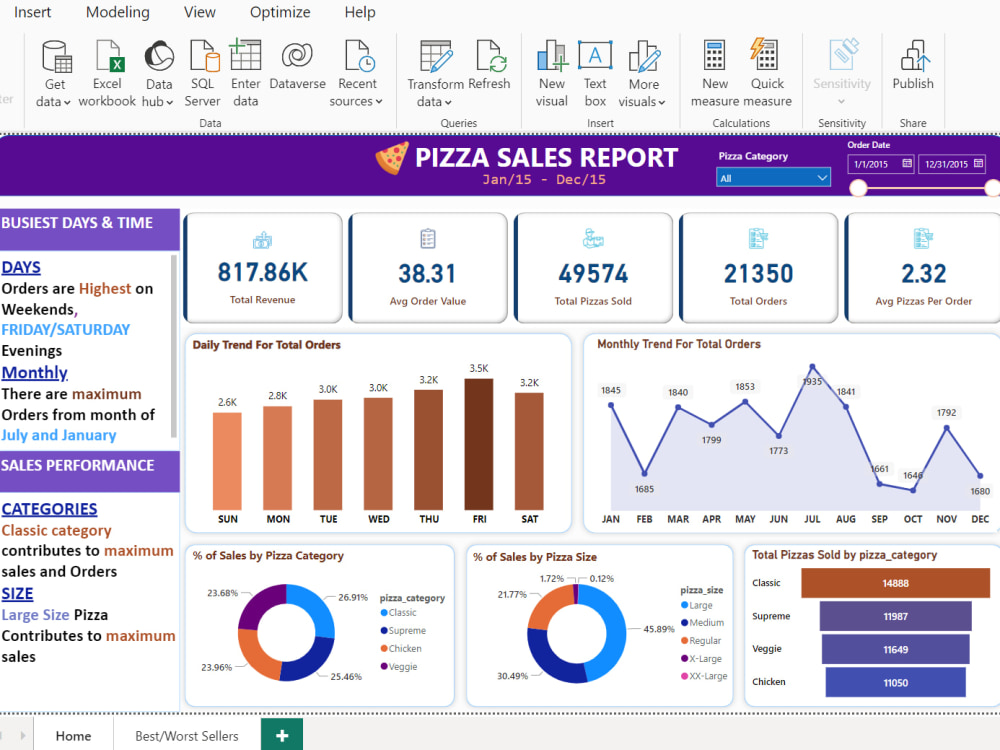Refresh the report data
The width and height of the screenshot is (1000, 750).
[490, 68]
